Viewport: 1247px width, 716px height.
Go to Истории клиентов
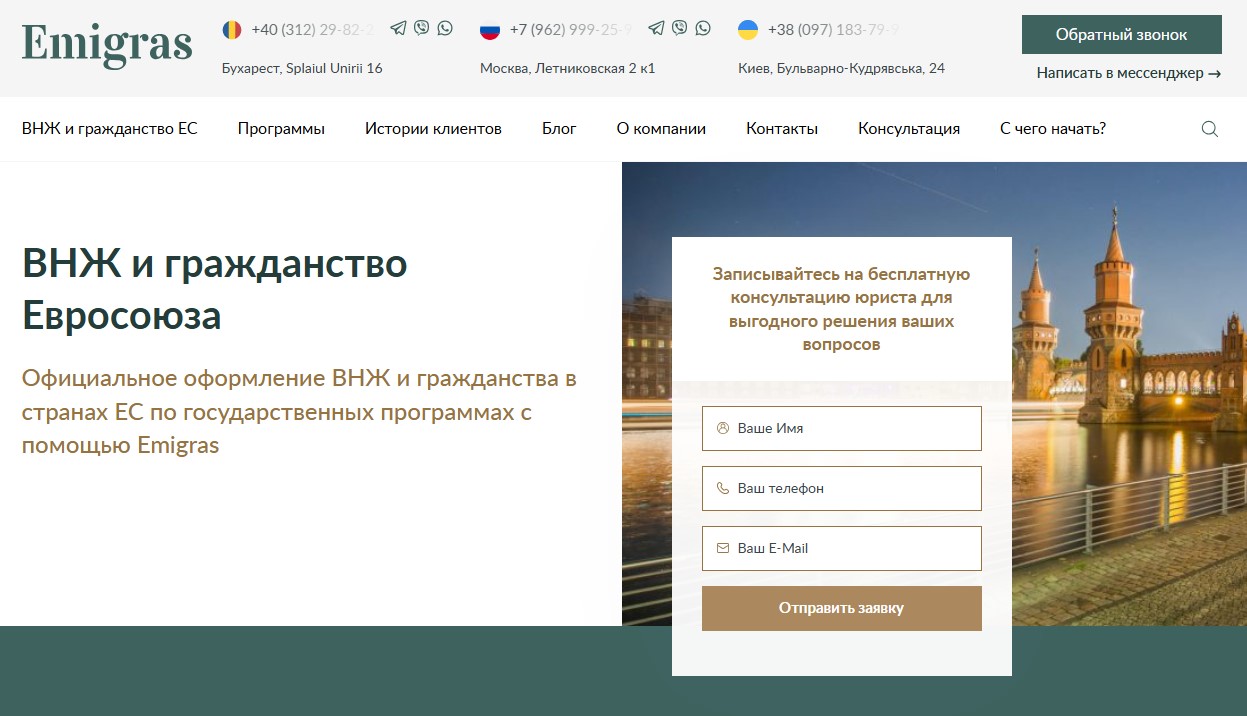pos(433,129)
